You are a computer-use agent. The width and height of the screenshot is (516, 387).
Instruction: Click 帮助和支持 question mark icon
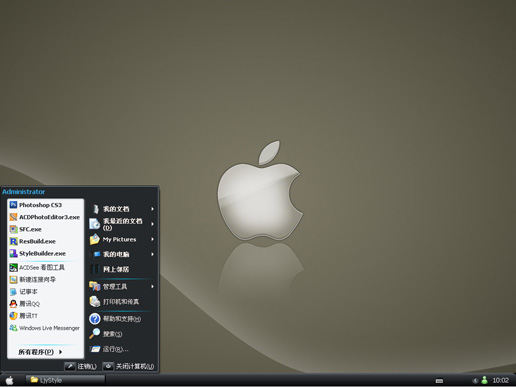[x=95, y=319]
